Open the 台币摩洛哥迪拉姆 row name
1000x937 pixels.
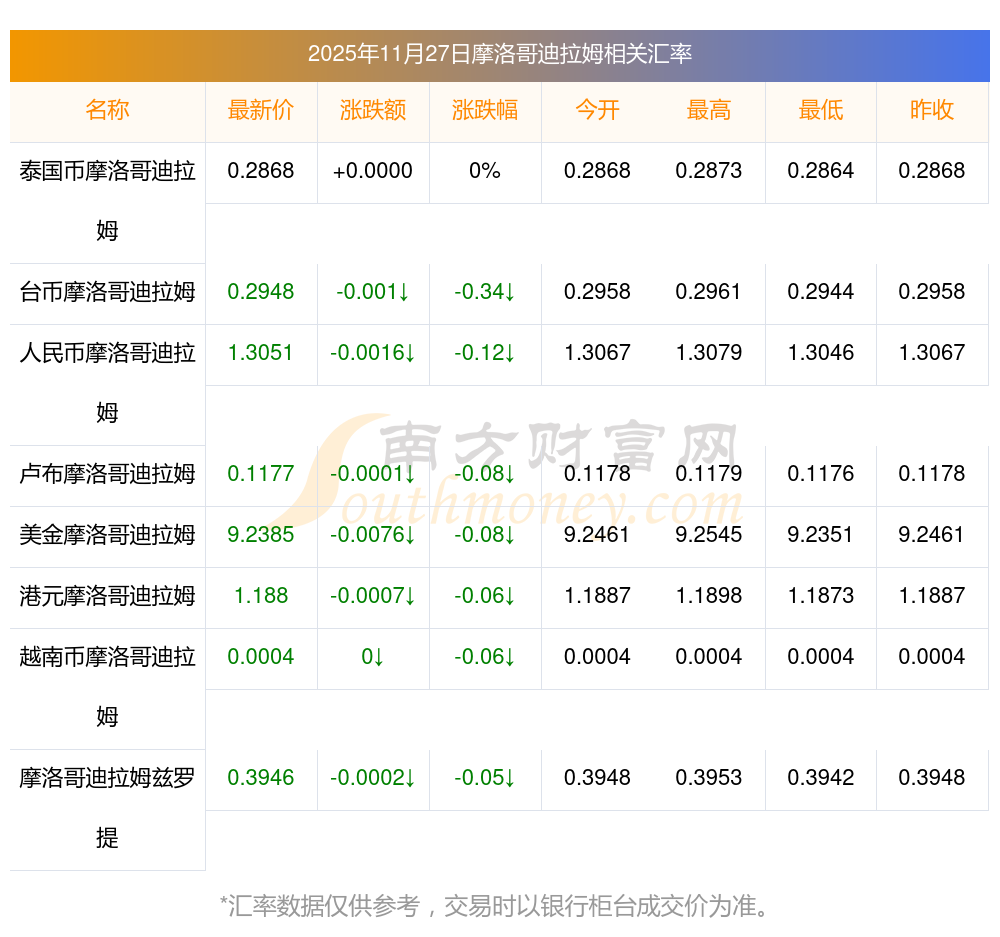pyautogui.click(x=107, y=292)
